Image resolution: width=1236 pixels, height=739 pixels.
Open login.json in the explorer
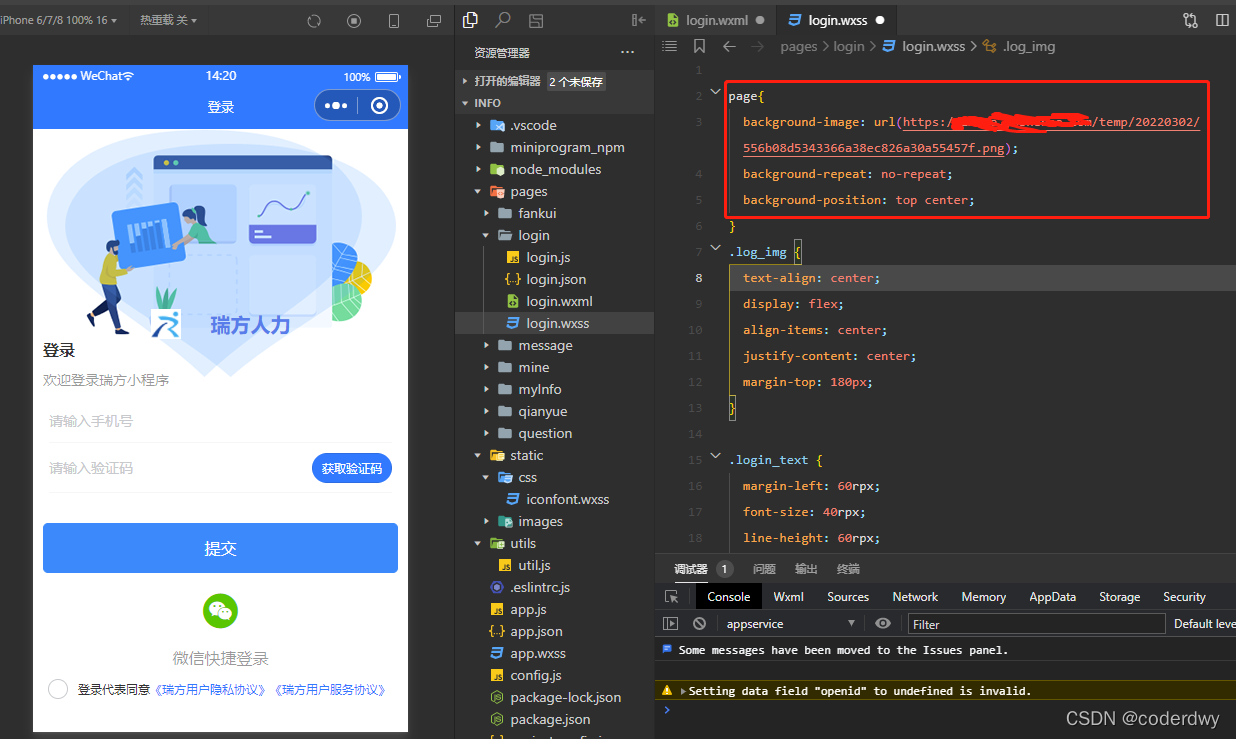pyautogui.click(x=555, y=279)
